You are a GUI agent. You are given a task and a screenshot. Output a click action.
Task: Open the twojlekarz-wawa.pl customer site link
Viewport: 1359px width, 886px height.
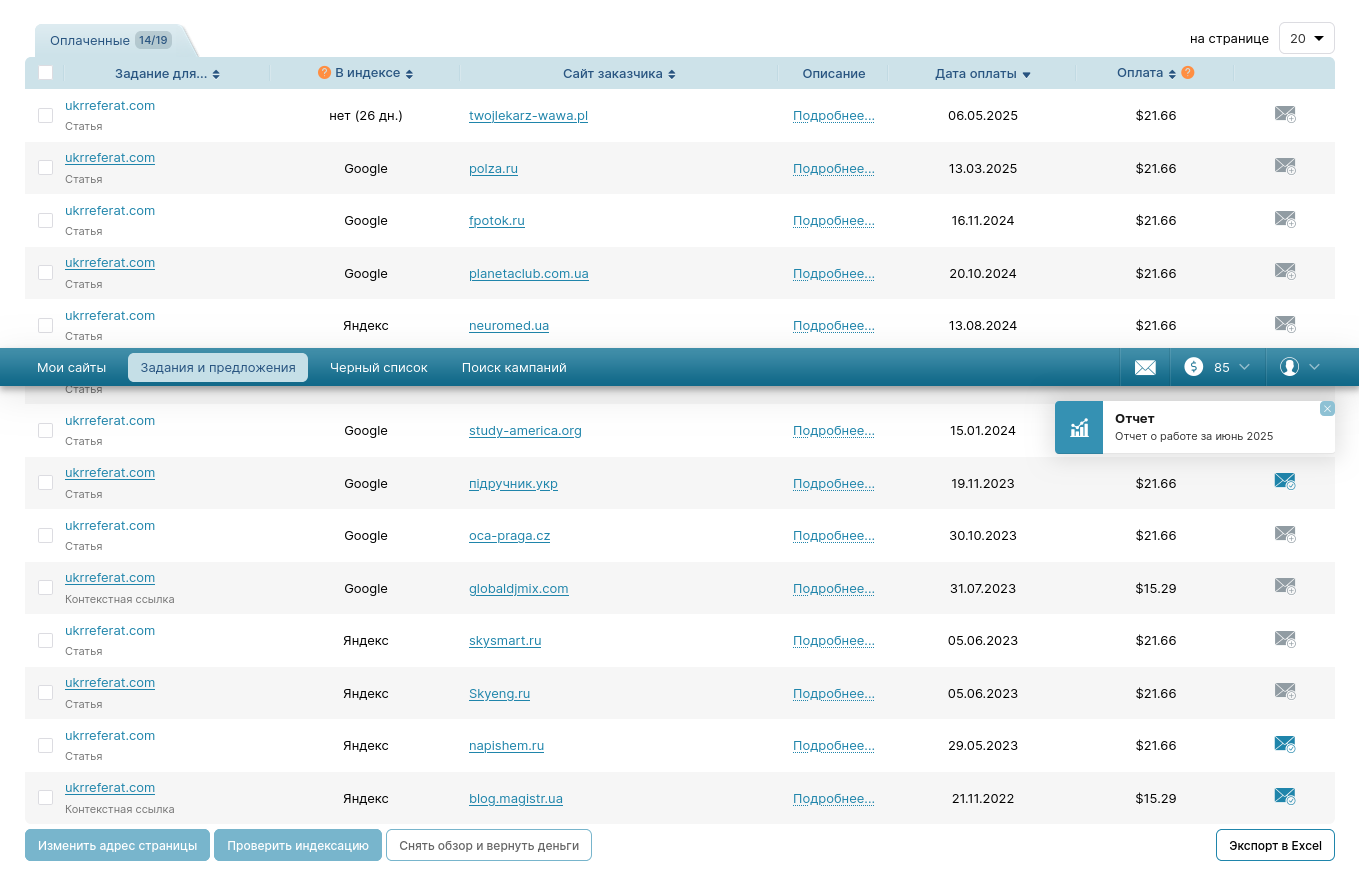pos(528,116)
